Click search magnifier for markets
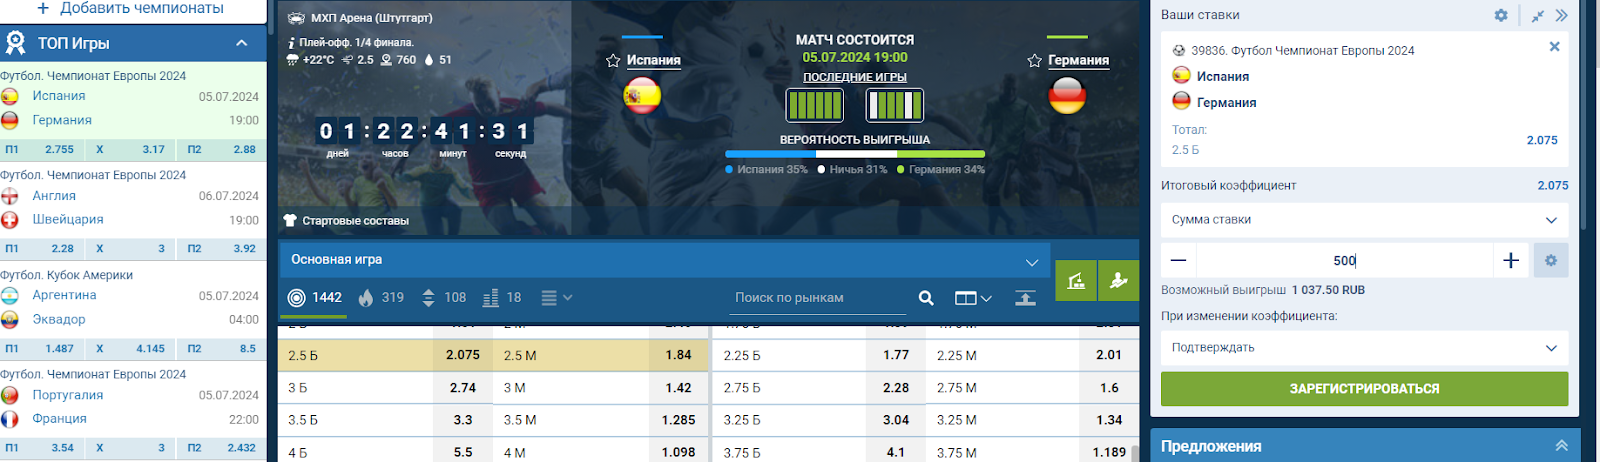Screen dimensions: 1600x462 926,298
